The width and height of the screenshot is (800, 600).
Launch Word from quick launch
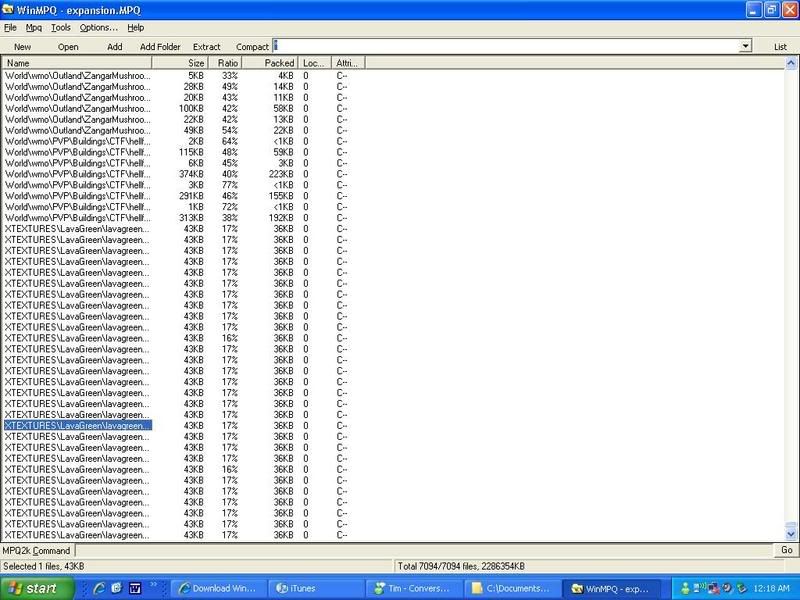click(135, 588)
